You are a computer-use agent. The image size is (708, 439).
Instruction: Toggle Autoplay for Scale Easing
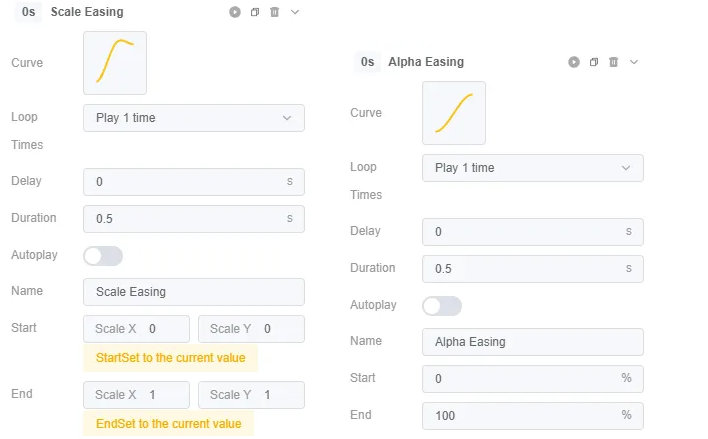[103, 256]
